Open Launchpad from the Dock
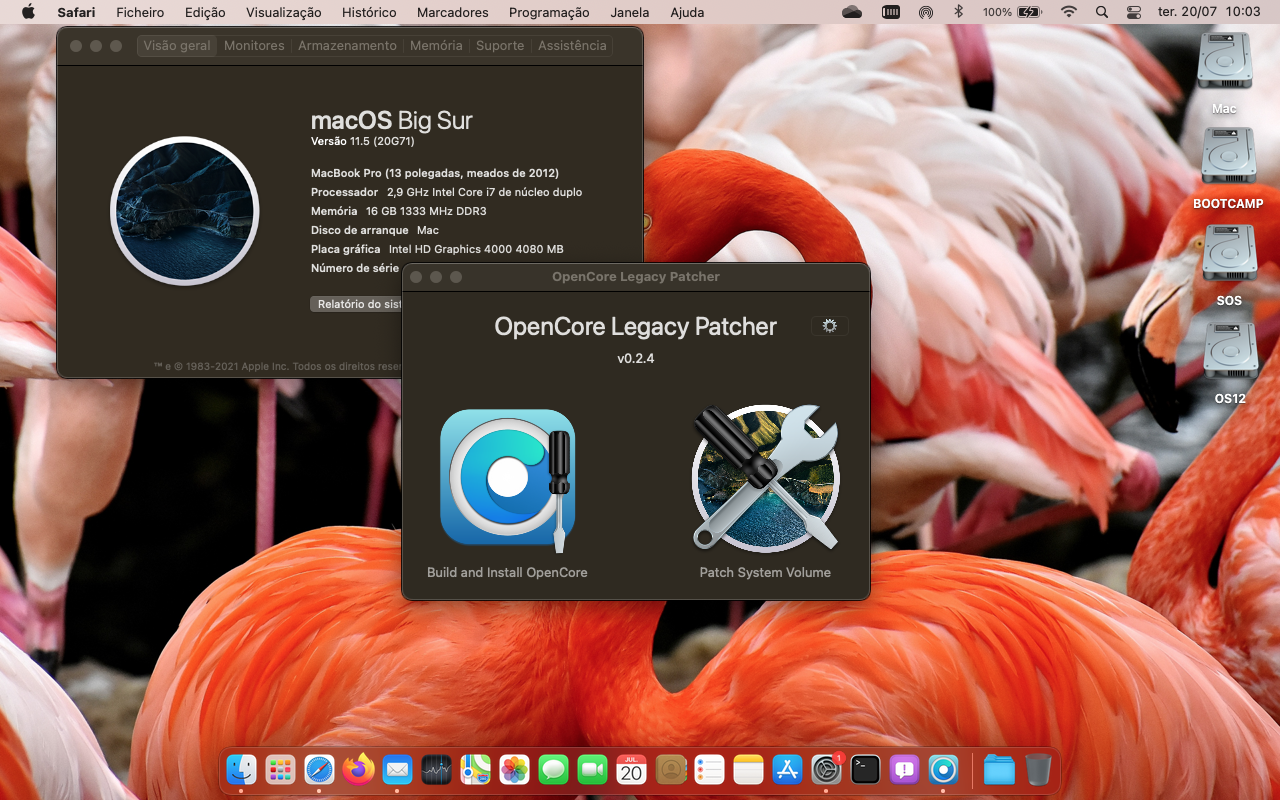Screen dimensions: 1280x800 pos(280,769)
